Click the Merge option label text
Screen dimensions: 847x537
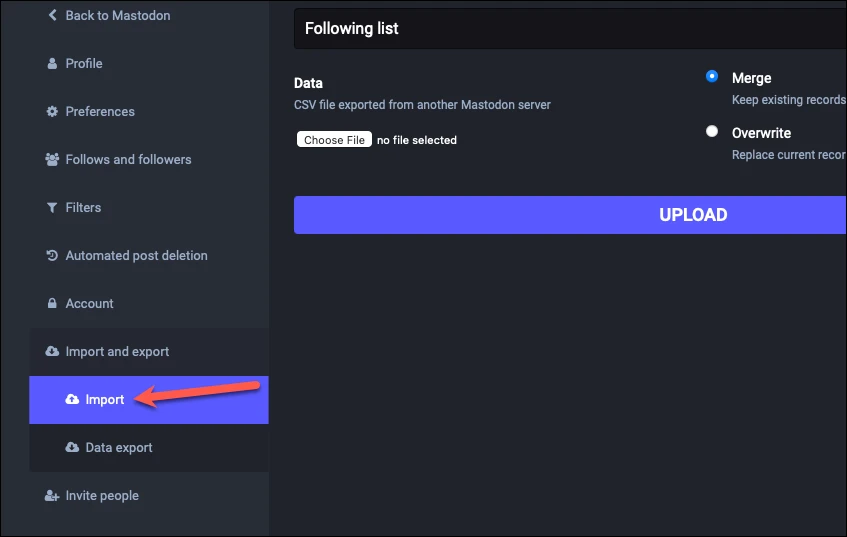click(751, 78)
